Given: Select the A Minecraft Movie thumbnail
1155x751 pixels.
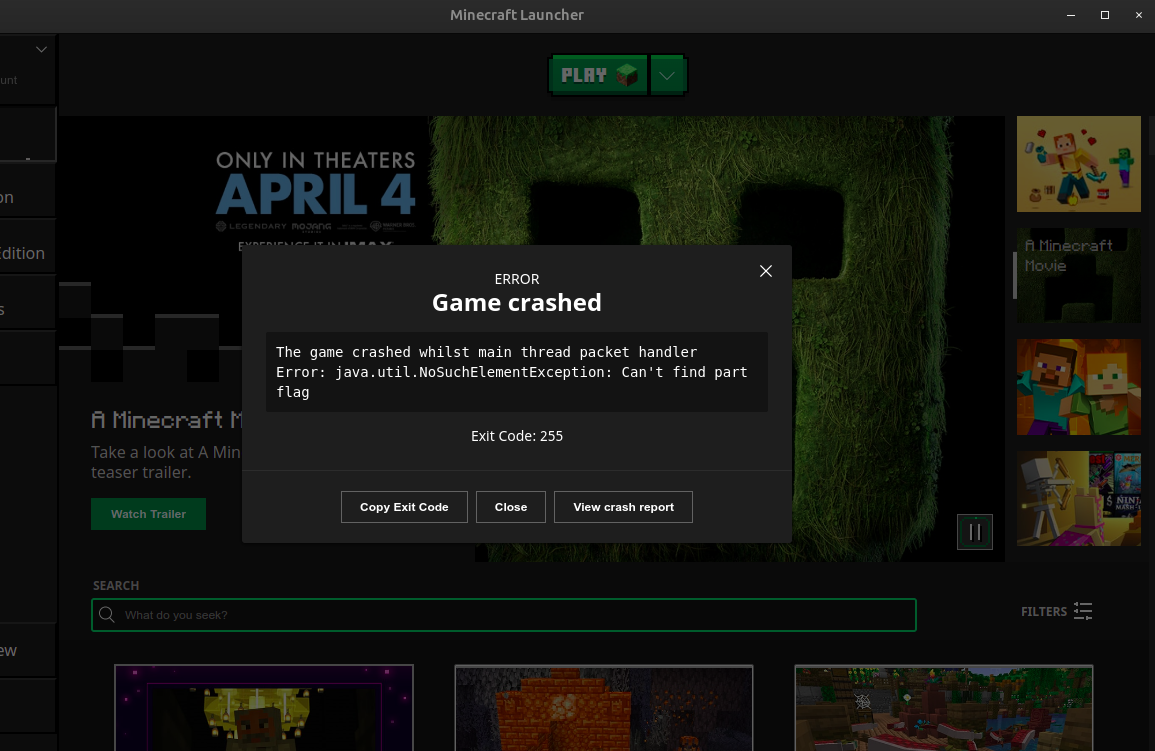Looking at the screenshot, I should [x=1078, y=275].
